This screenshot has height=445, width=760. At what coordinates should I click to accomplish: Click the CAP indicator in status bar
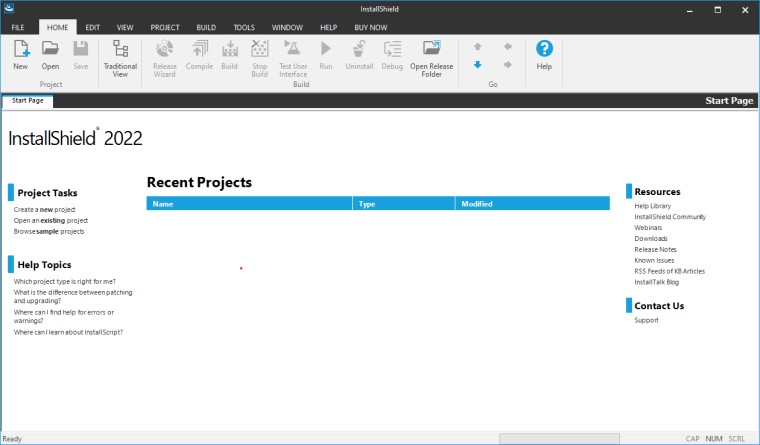click(692, 439)
